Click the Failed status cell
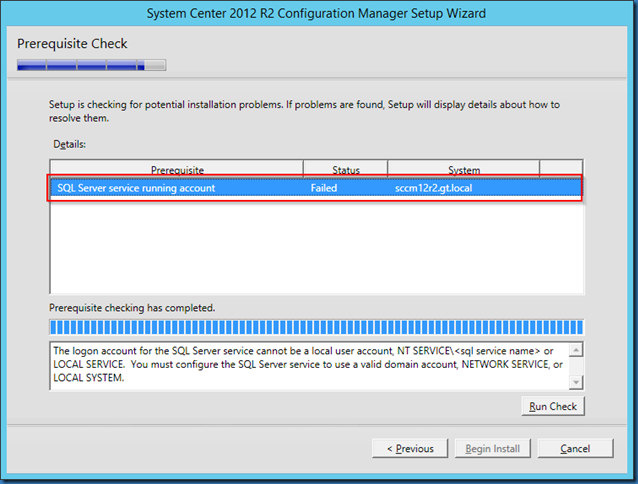 coord(324,188)
